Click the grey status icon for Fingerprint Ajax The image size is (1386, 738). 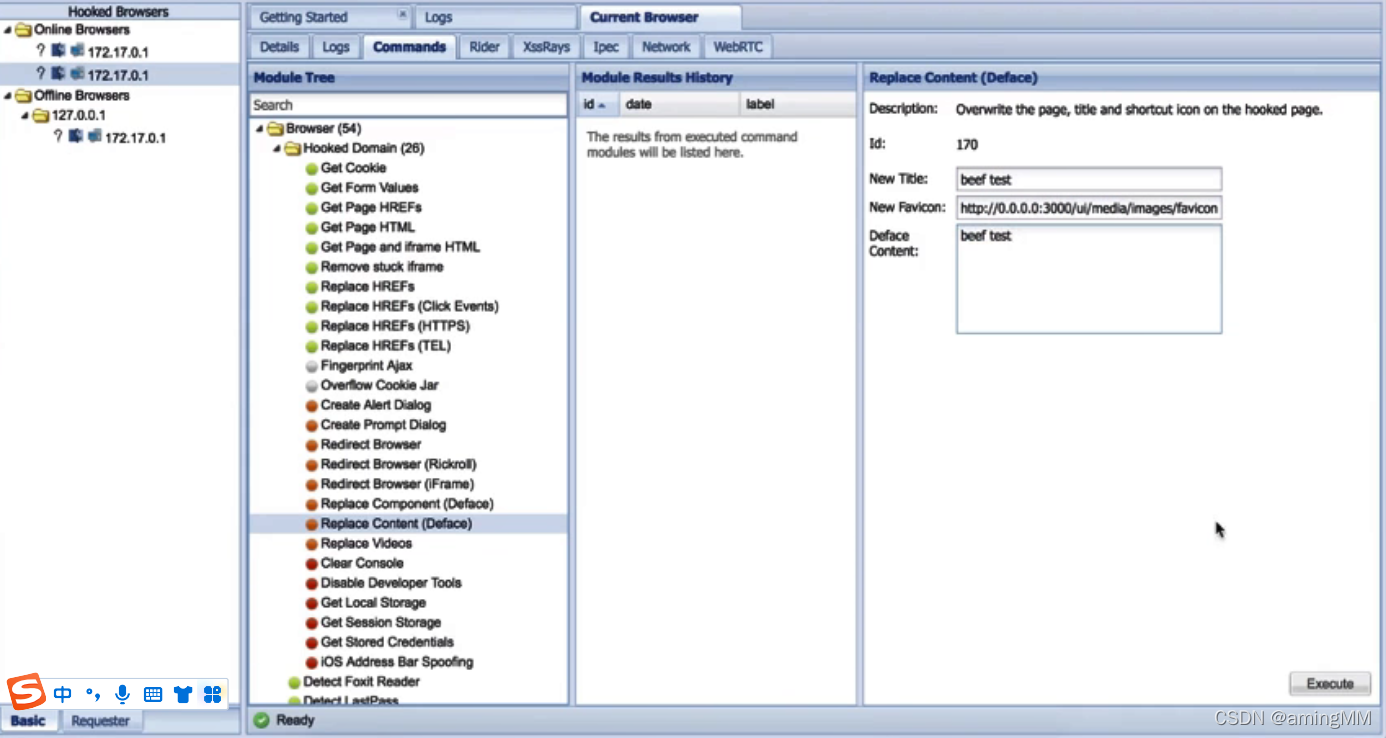pyautogui.click(x=312, y=366)
